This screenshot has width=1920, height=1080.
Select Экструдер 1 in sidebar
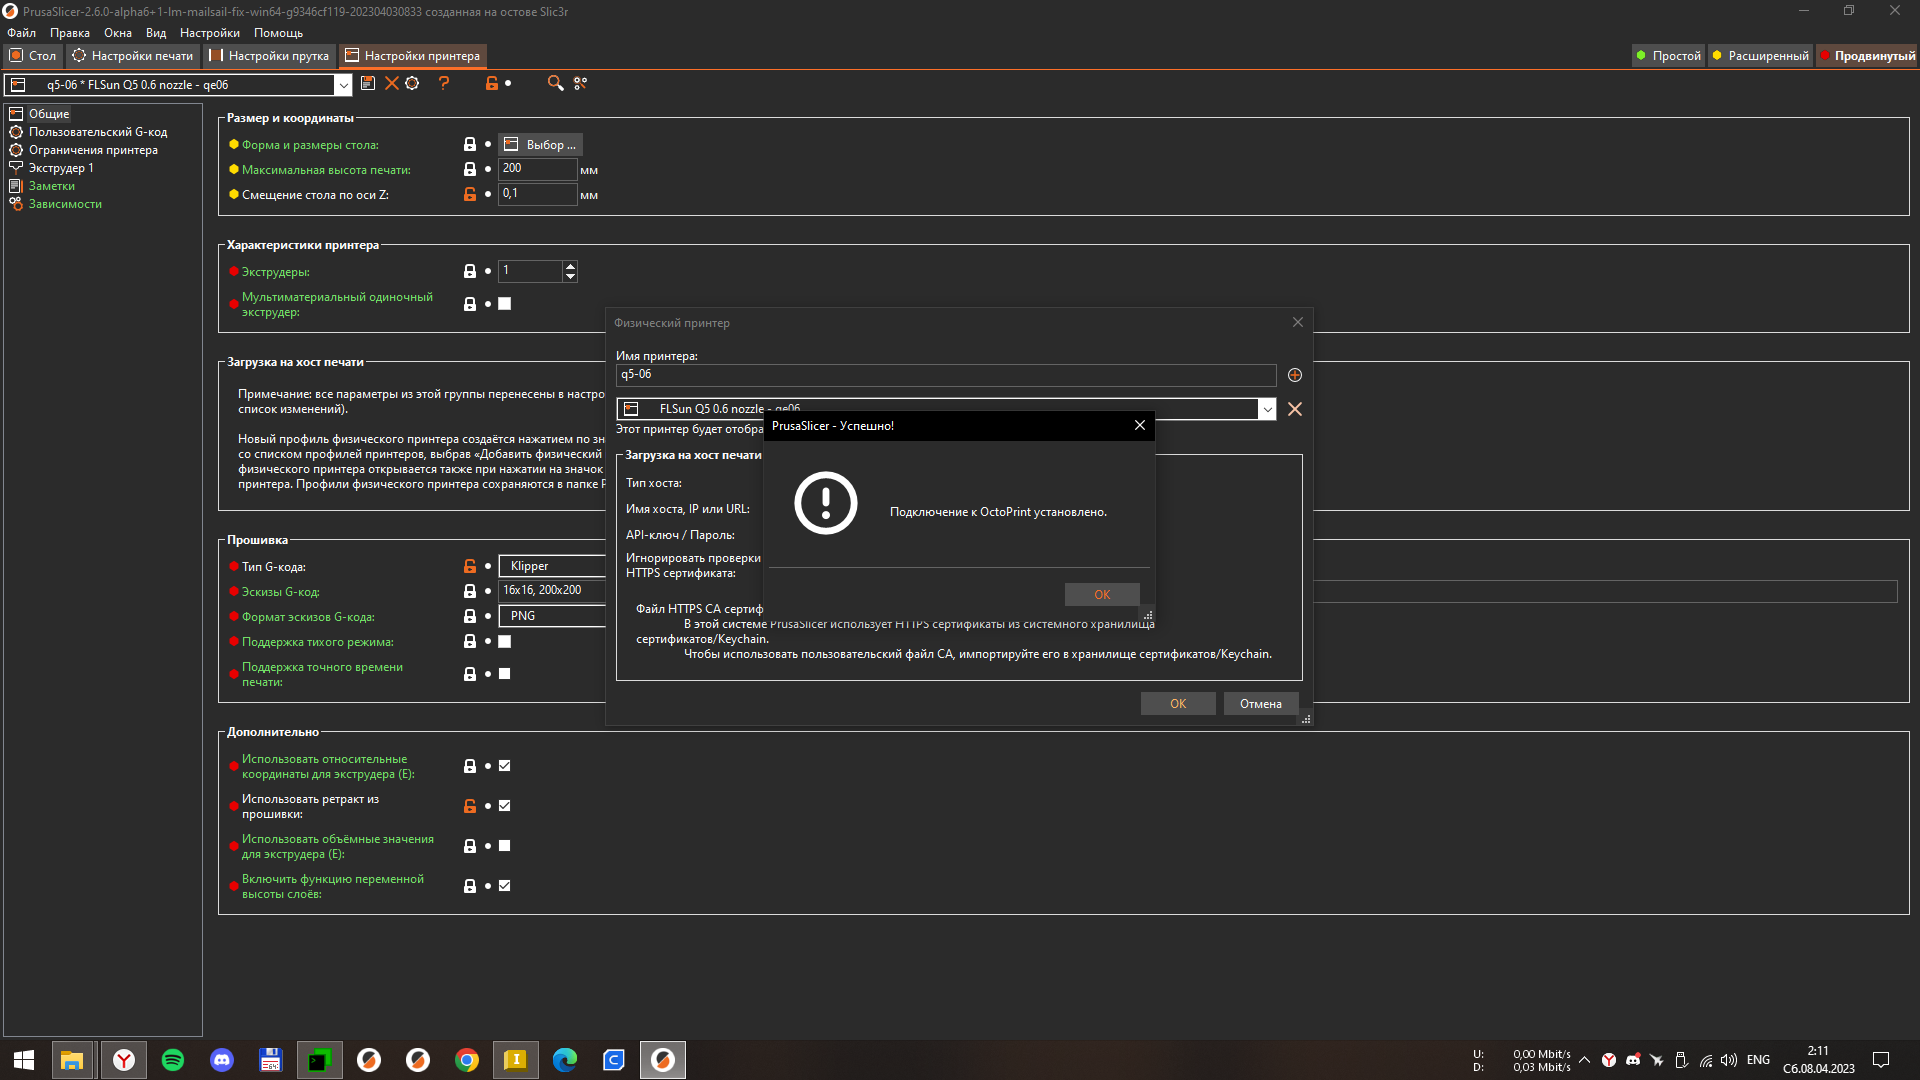(61, 168)
